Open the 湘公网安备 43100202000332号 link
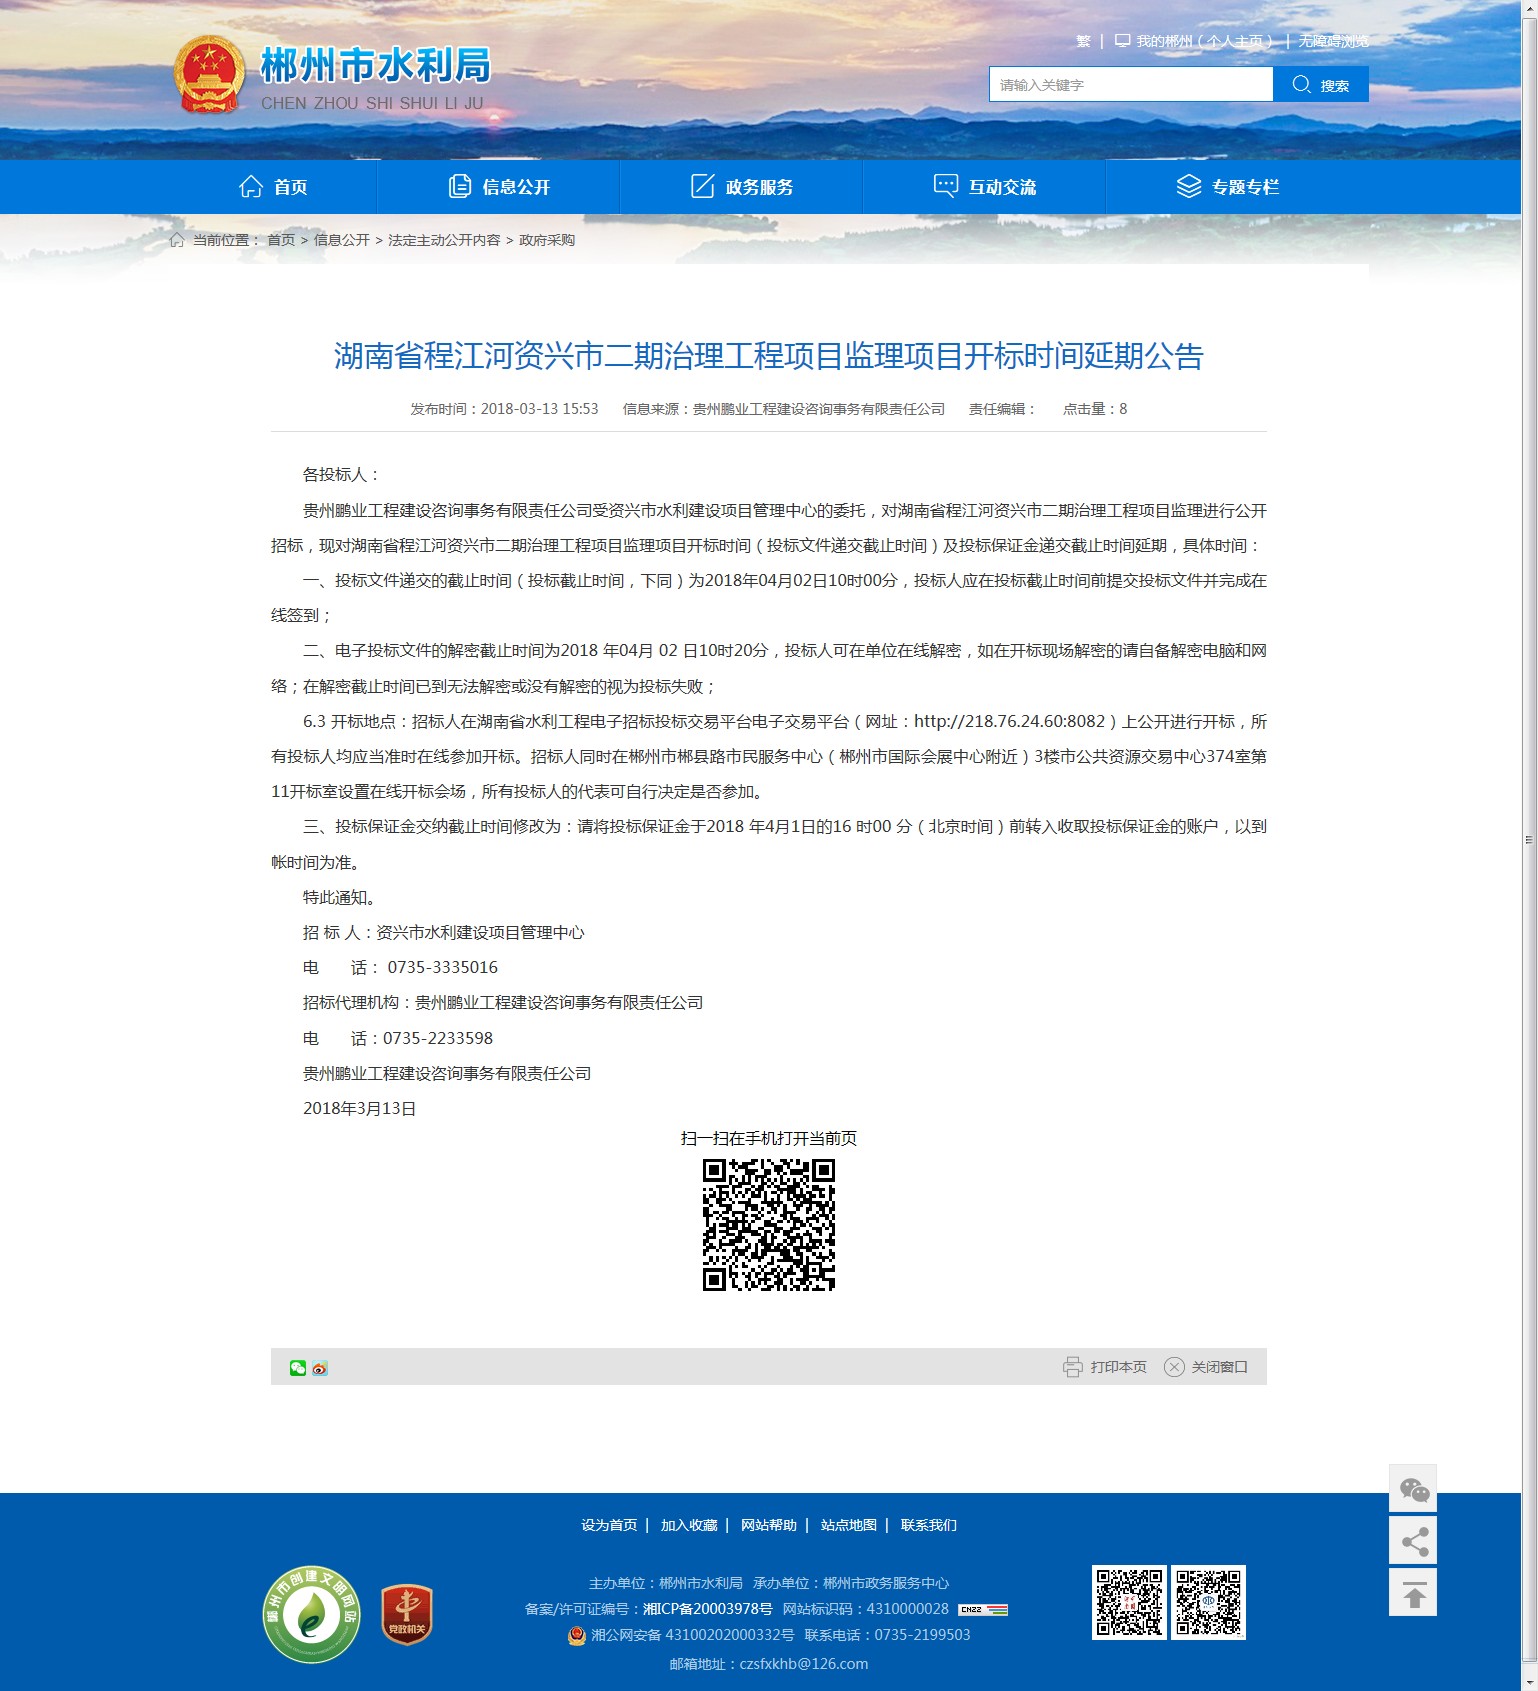Screen dimensions: 1538x1691 point(692,1635)
